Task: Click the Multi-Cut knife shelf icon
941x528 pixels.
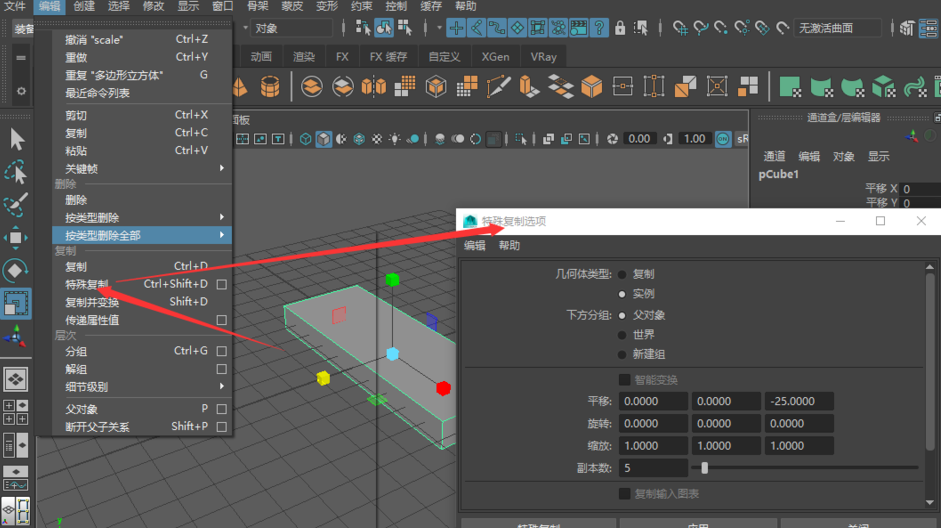Action: [498, 86]
